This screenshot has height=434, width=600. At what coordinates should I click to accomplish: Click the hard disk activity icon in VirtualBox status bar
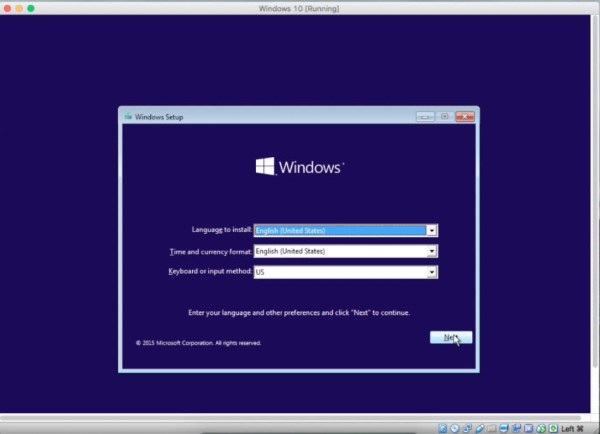(442, 428)
